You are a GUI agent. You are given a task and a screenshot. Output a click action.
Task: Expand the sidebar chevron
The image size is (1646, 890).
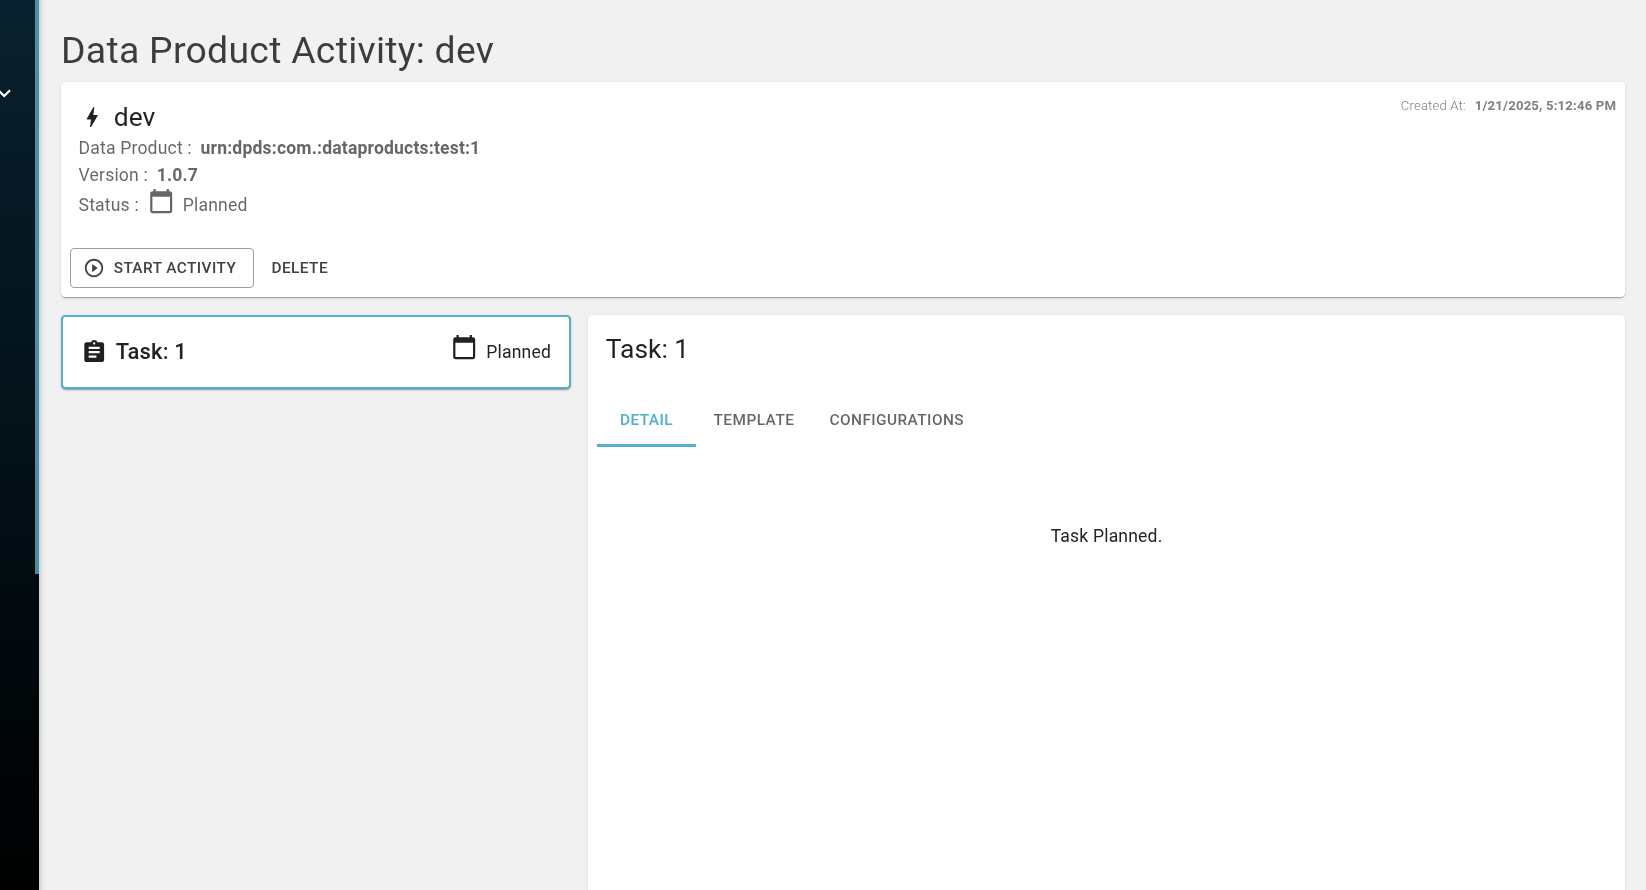click(6, 93)
